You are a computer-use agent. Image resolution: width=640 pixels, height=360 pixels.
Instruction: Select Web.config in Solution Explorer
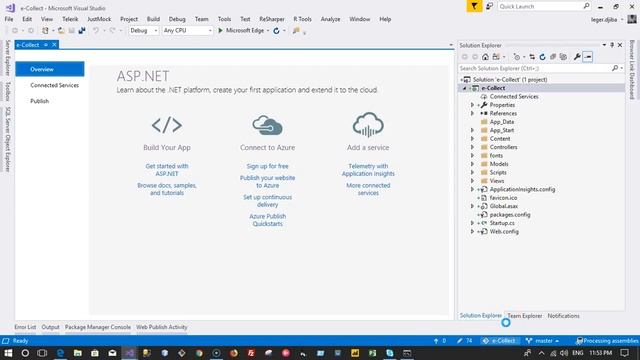pos(504,231)
